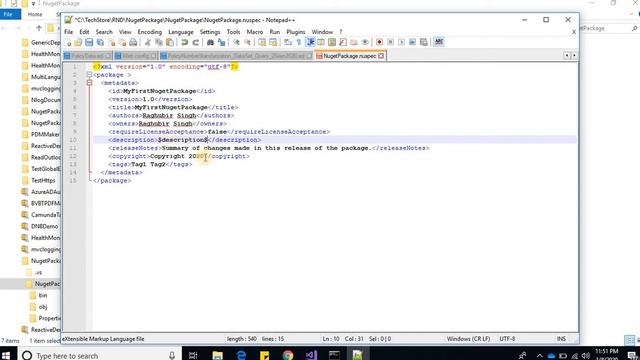Start macro recording with the red dot

pos(379,42)
